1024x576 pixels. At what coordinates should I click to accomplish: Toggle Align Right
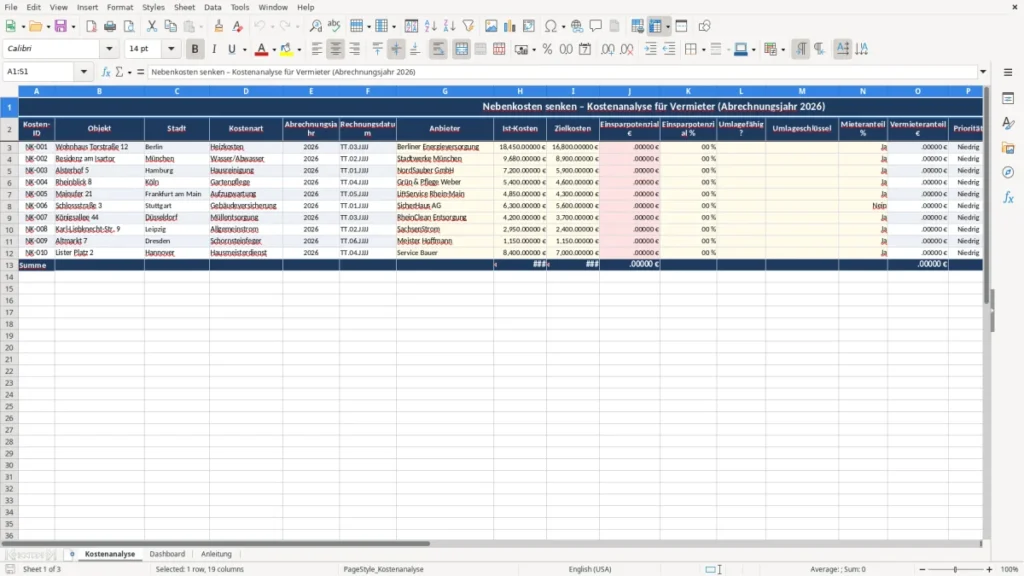[355, 49]
